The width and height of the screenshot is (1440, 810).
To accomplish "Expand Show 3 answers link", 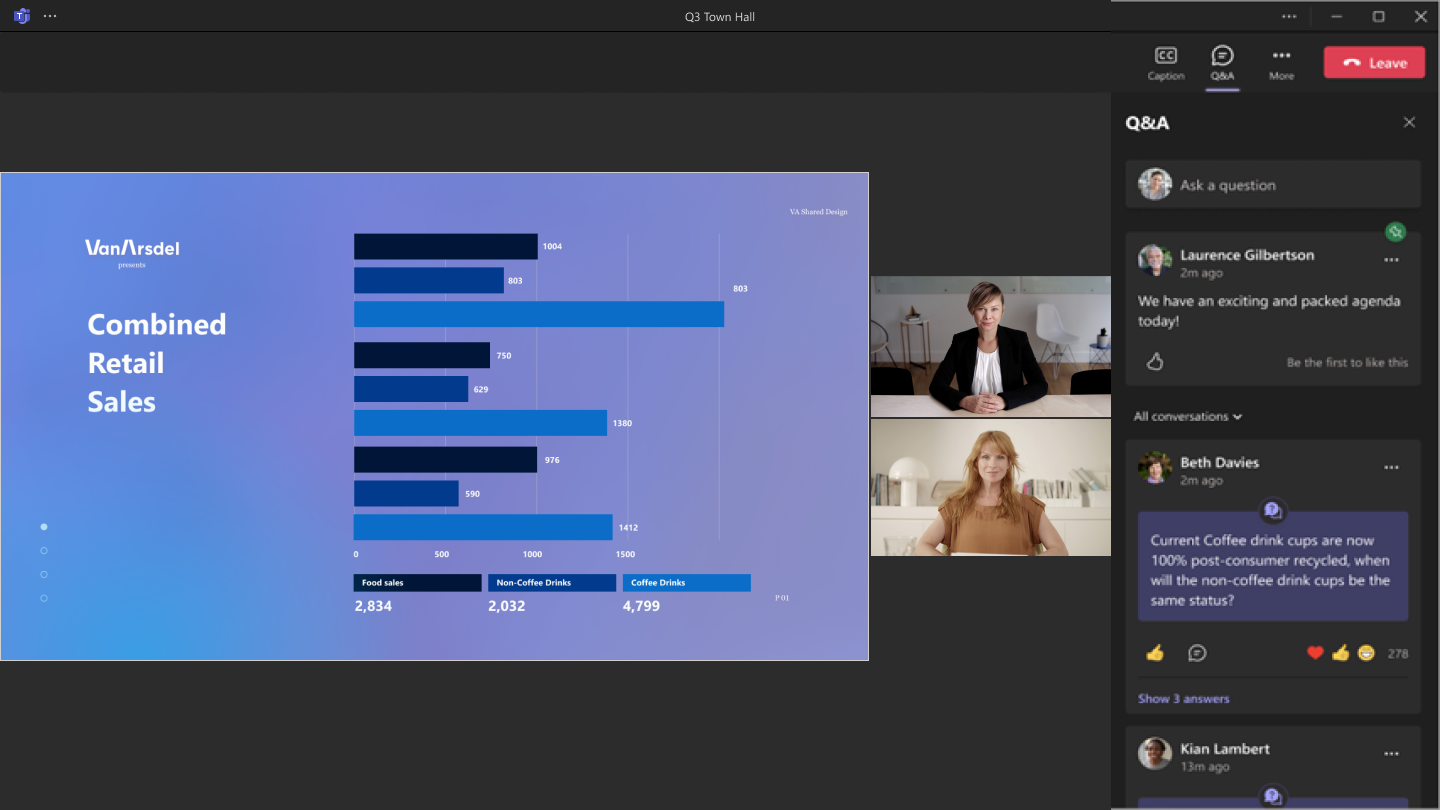I will tap(1183, 698).
